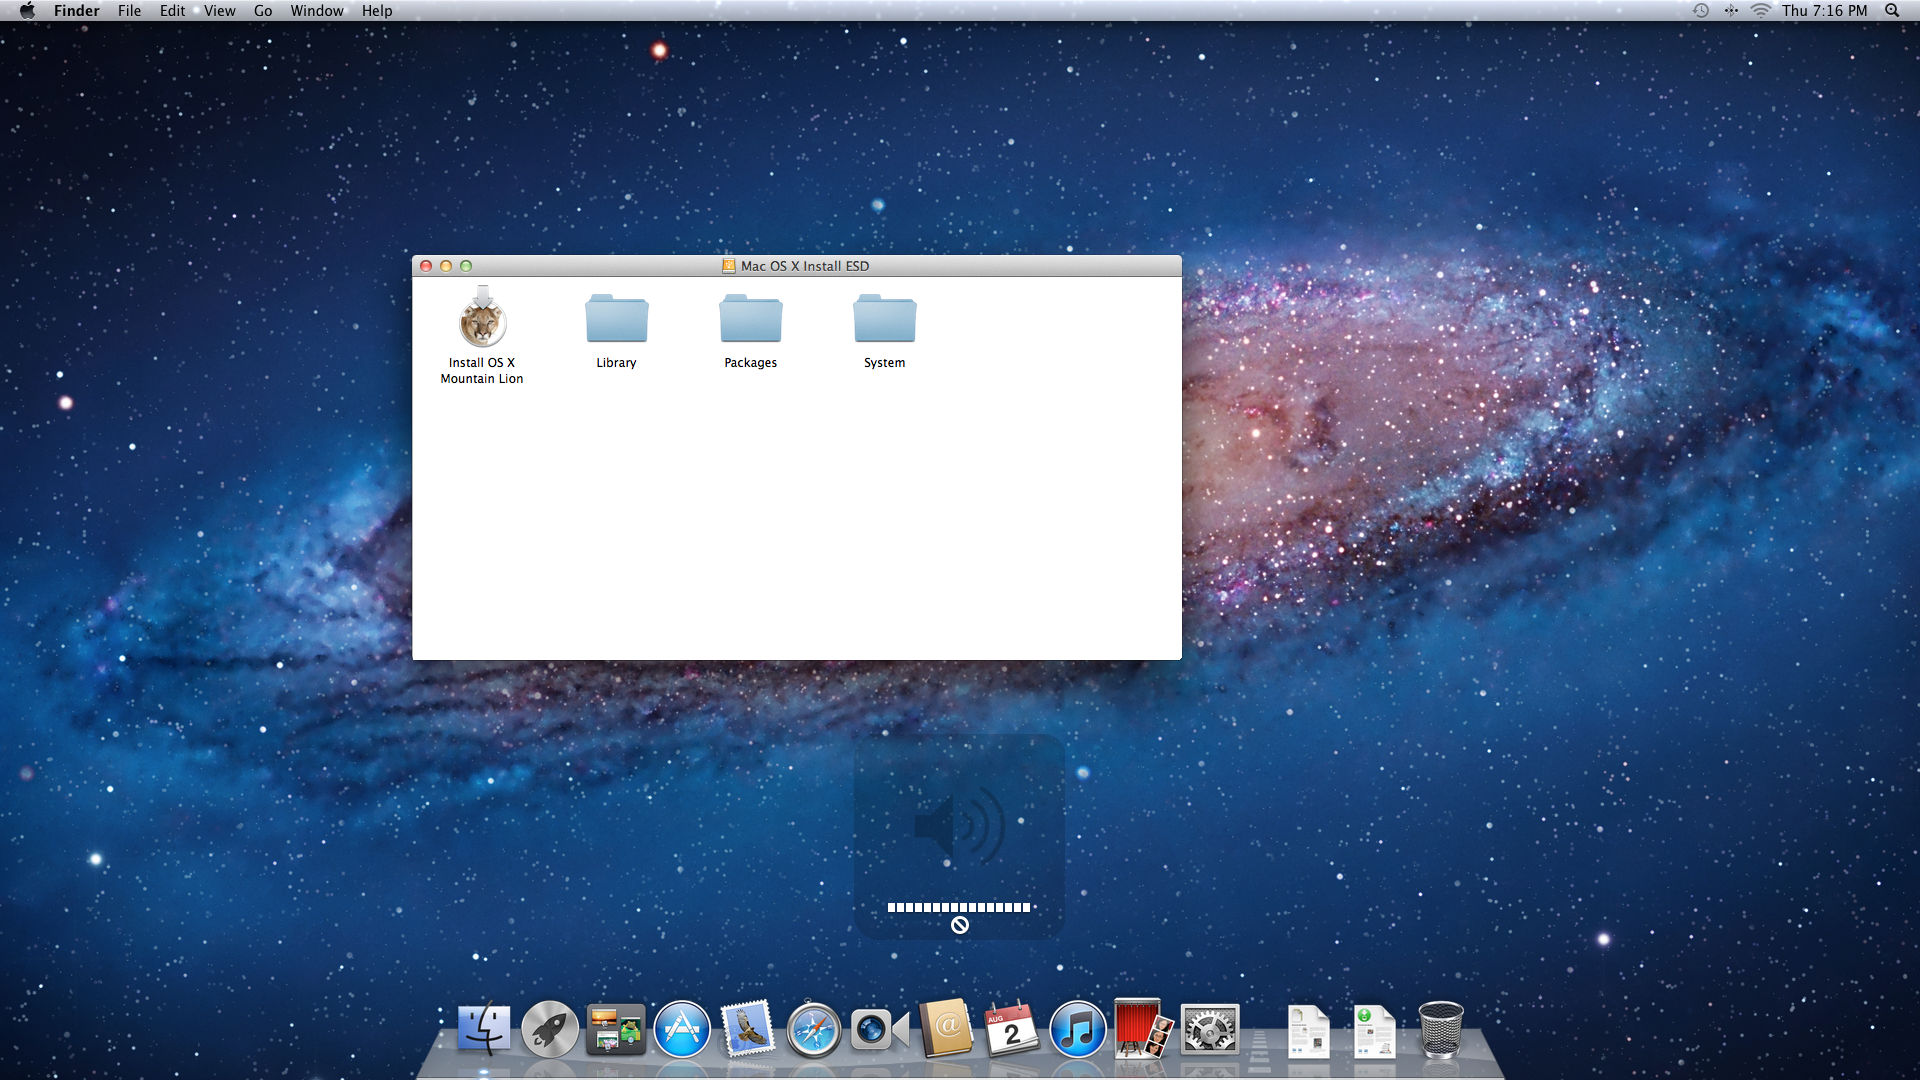
Task: Select the System folder
Action: tap(884, 322)
